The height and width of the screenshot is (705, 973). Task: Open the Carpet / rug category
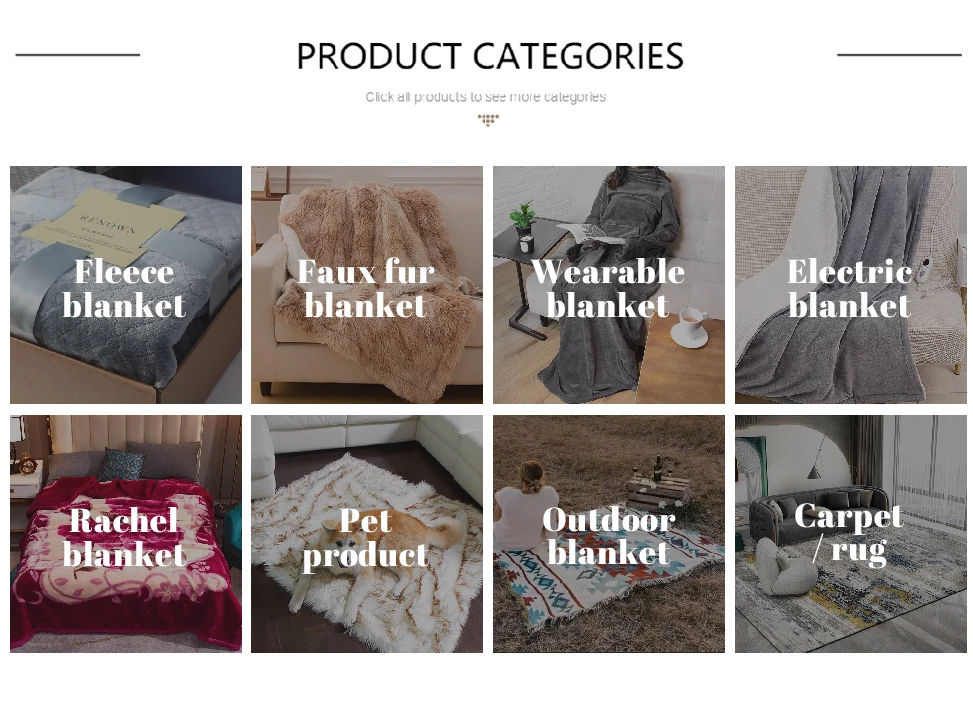[851, 534]
